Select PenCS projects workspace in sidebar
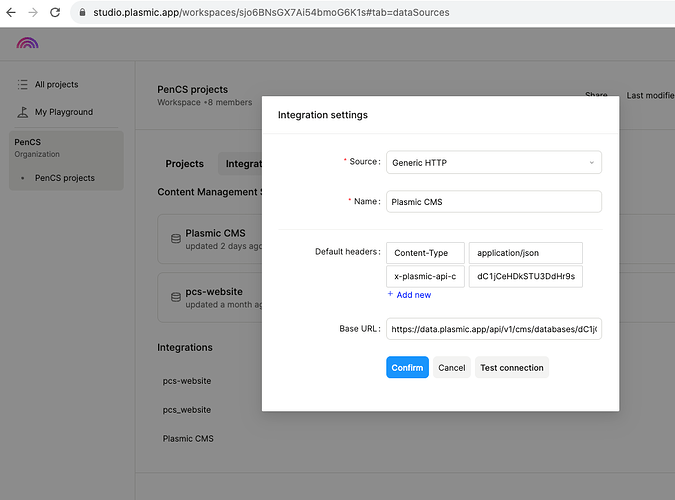The width and height of the screenshot is (675, 500). 65,178
